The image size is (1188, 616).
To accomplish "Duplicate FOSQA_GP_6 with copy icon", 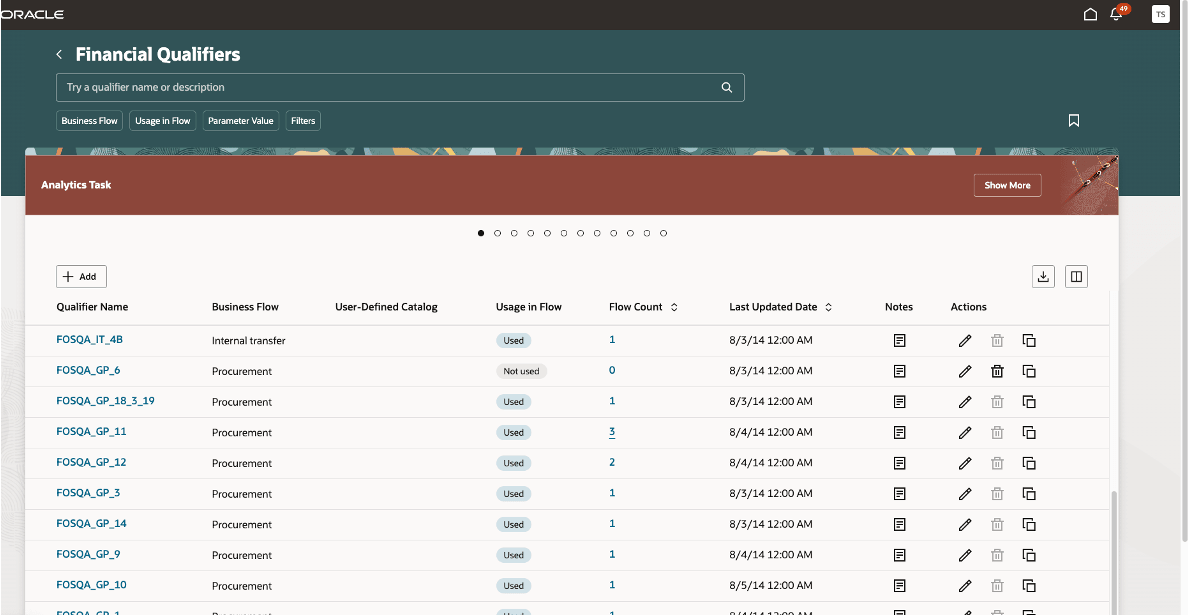I will (x=1029, y=371).
